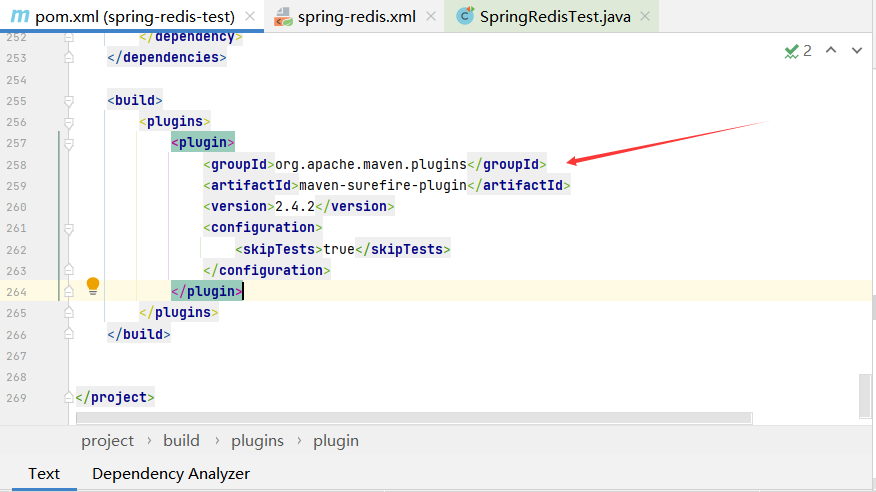This screenshot has width=876, height=492.
Task: Click fold marker at line 263 configuration end
Action: coord(69,270)
